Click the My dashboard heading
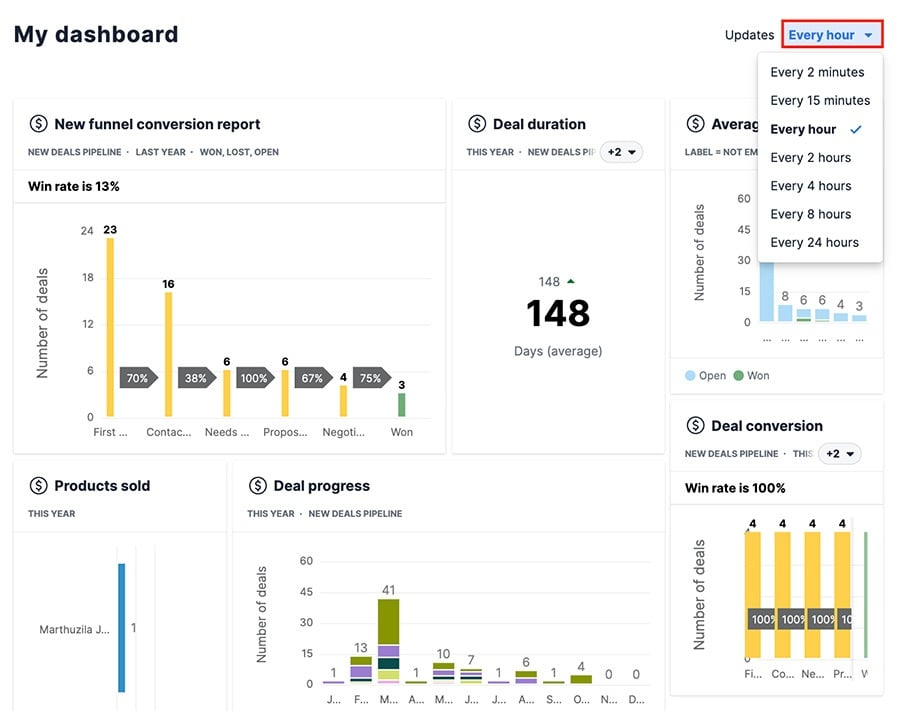 pos(95,33)
